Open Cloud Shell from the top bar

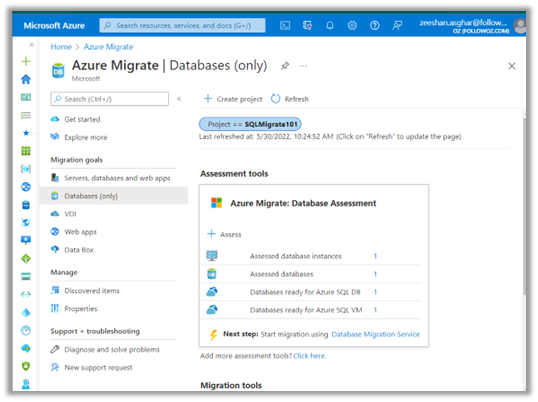(x=285, y=25)
